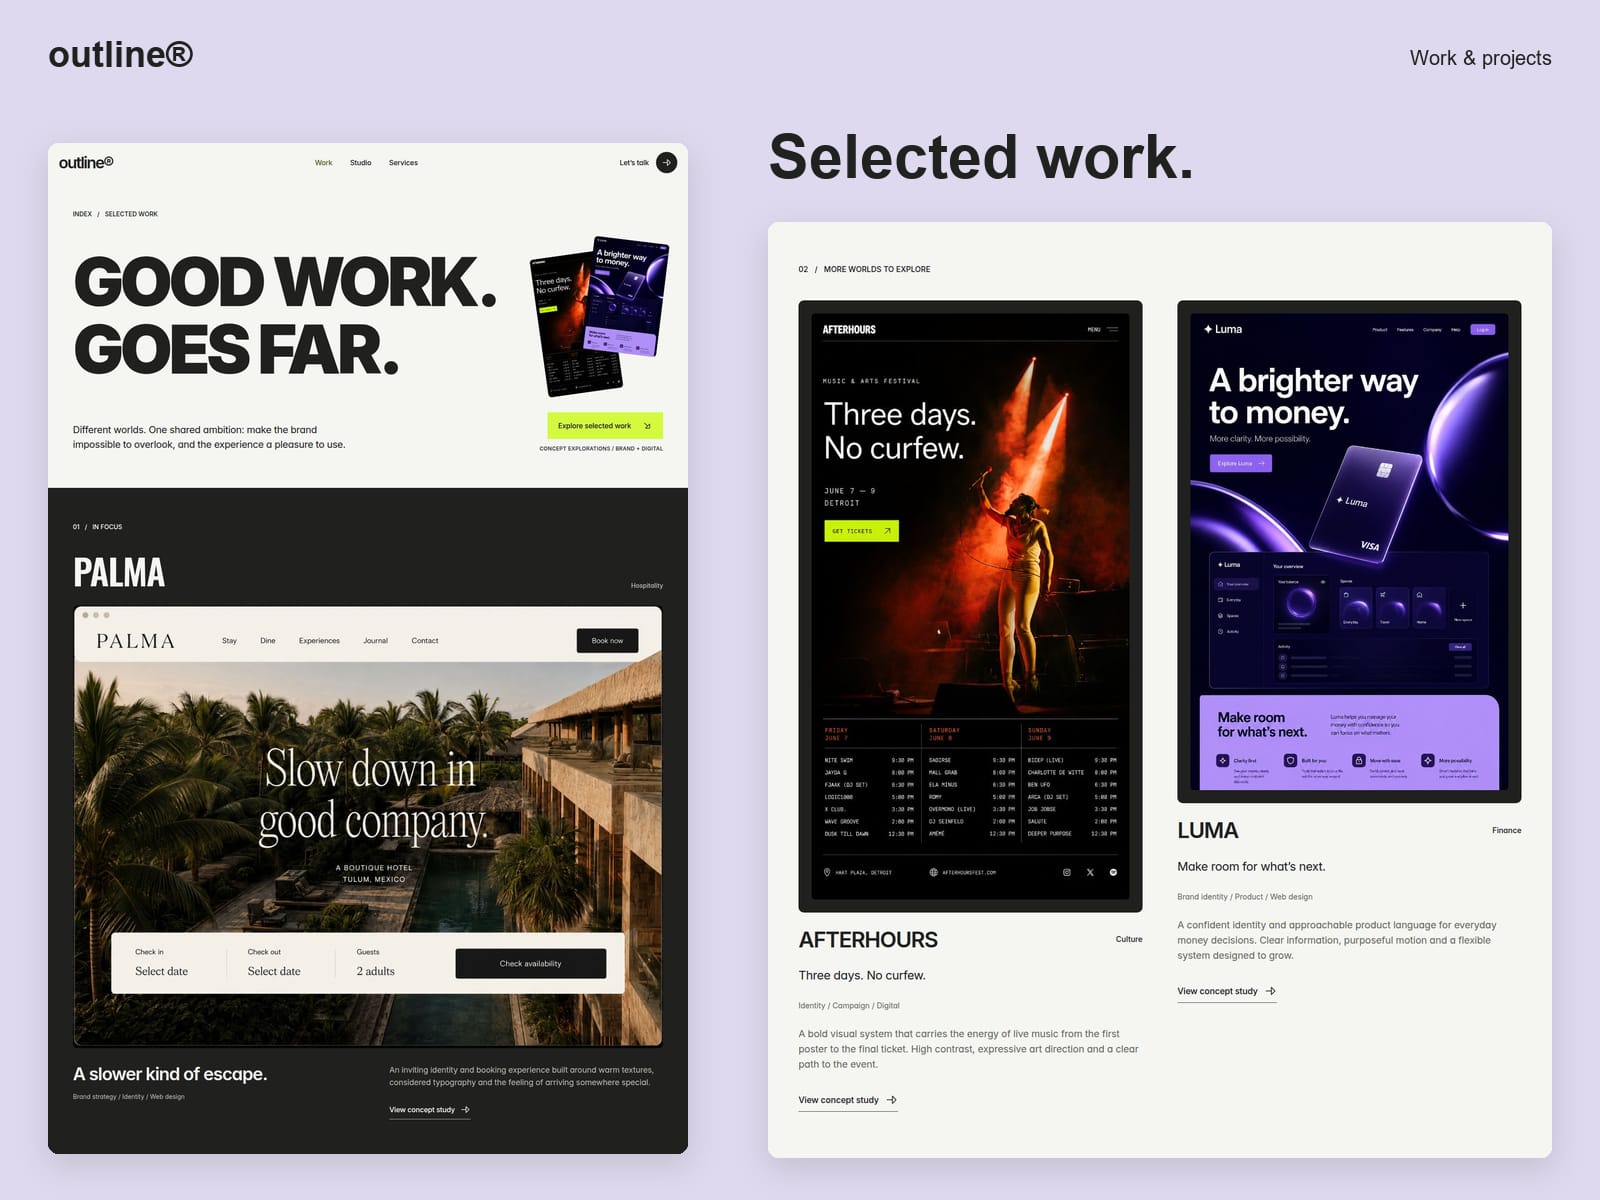Select Dine in Palma navigation
Viewport: 1600px width, 1200px height.
tap(268, 640)
